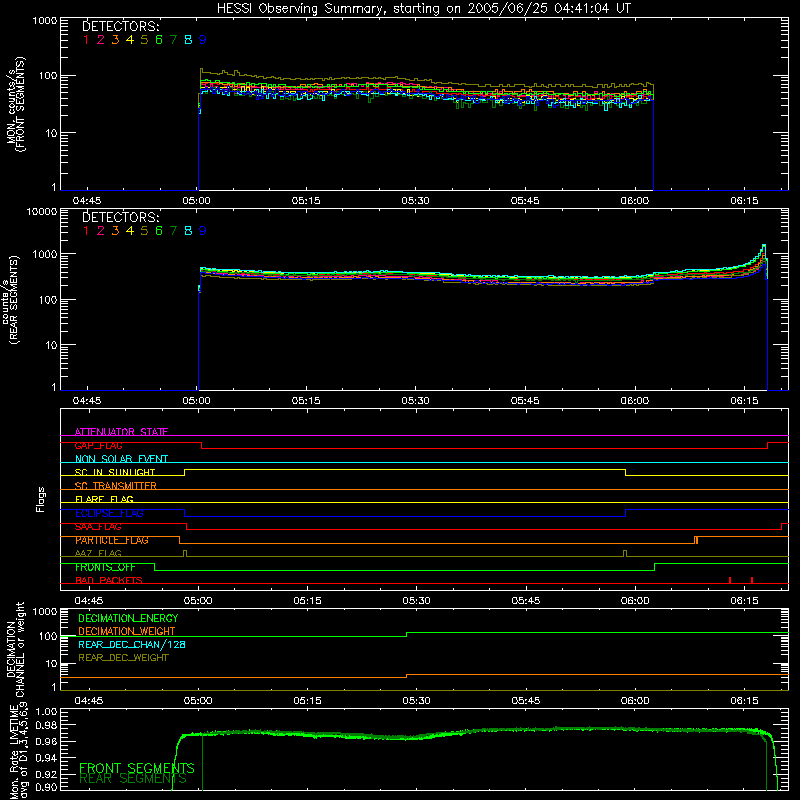The height and width of the screenshot is (800, 800).
Task: Click the SC_TRANSMITTER flag label
Action: [x=115, y=486]
